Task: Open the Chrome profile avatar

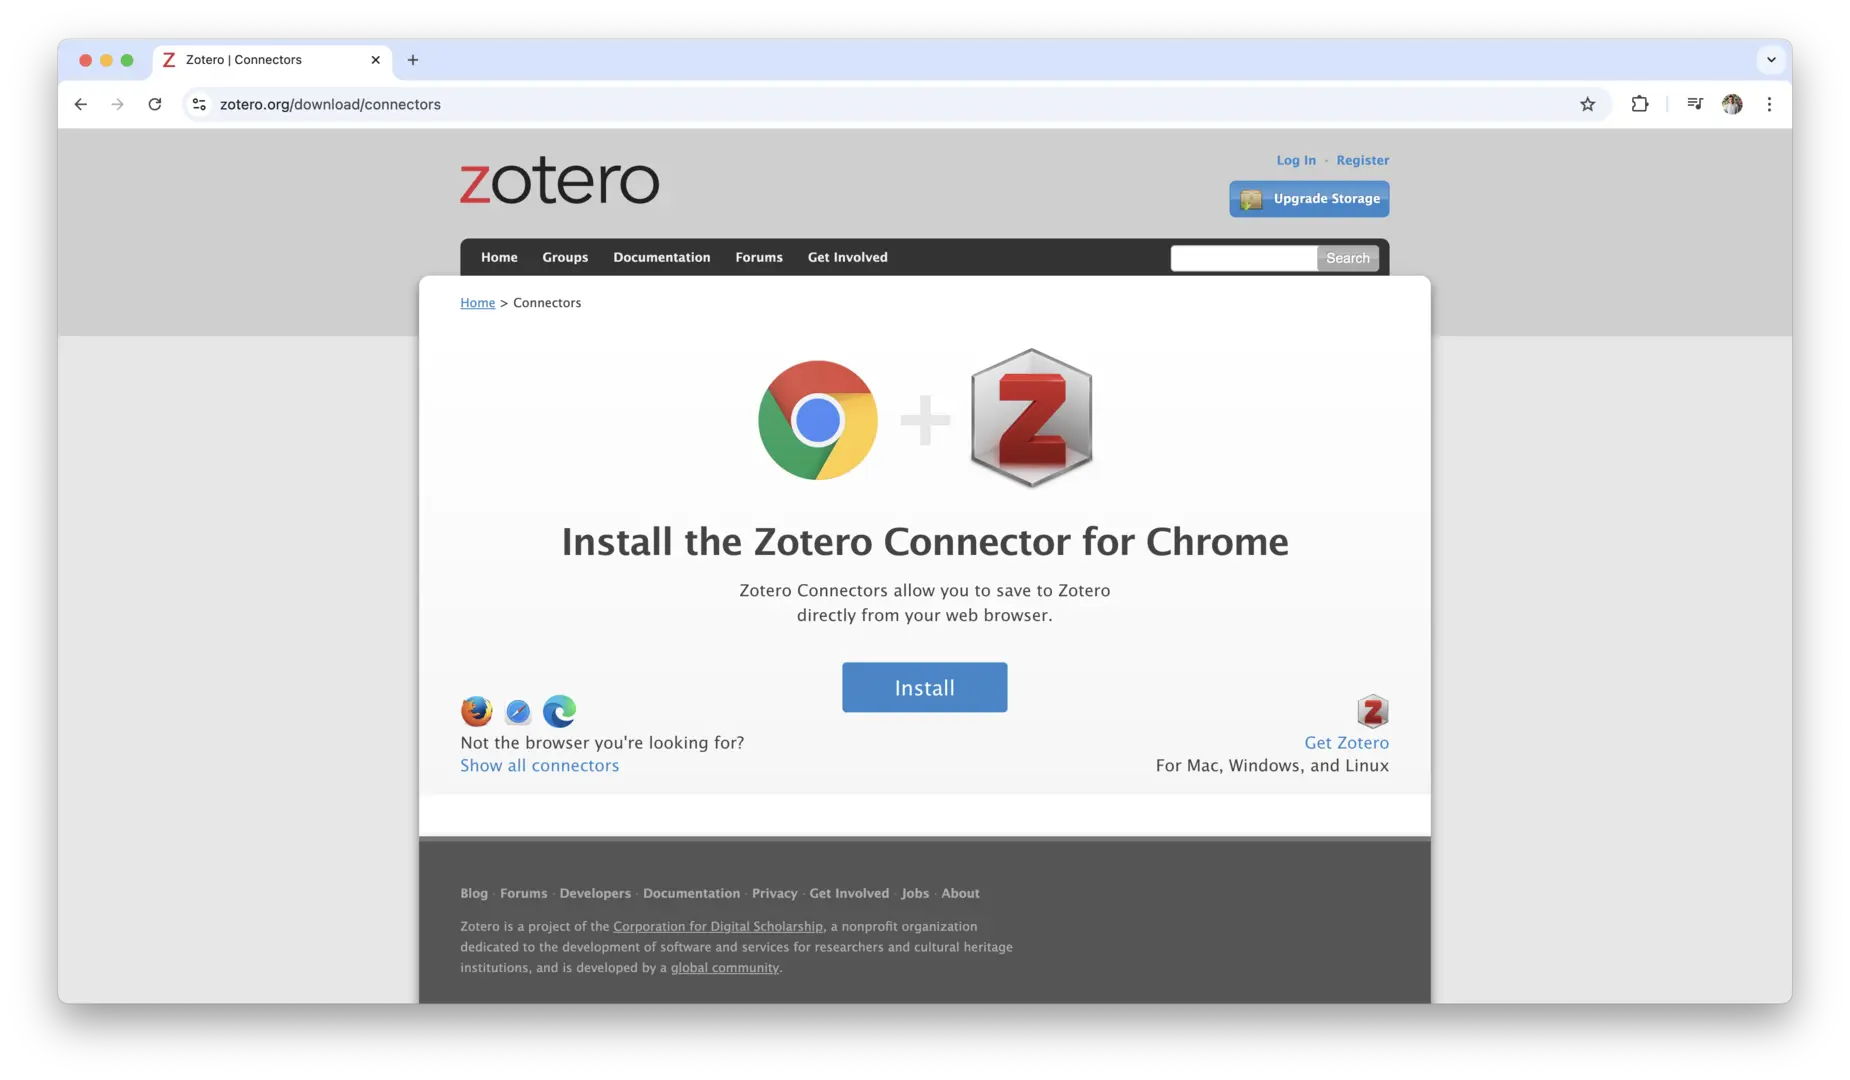Action: click(1732, 104)
